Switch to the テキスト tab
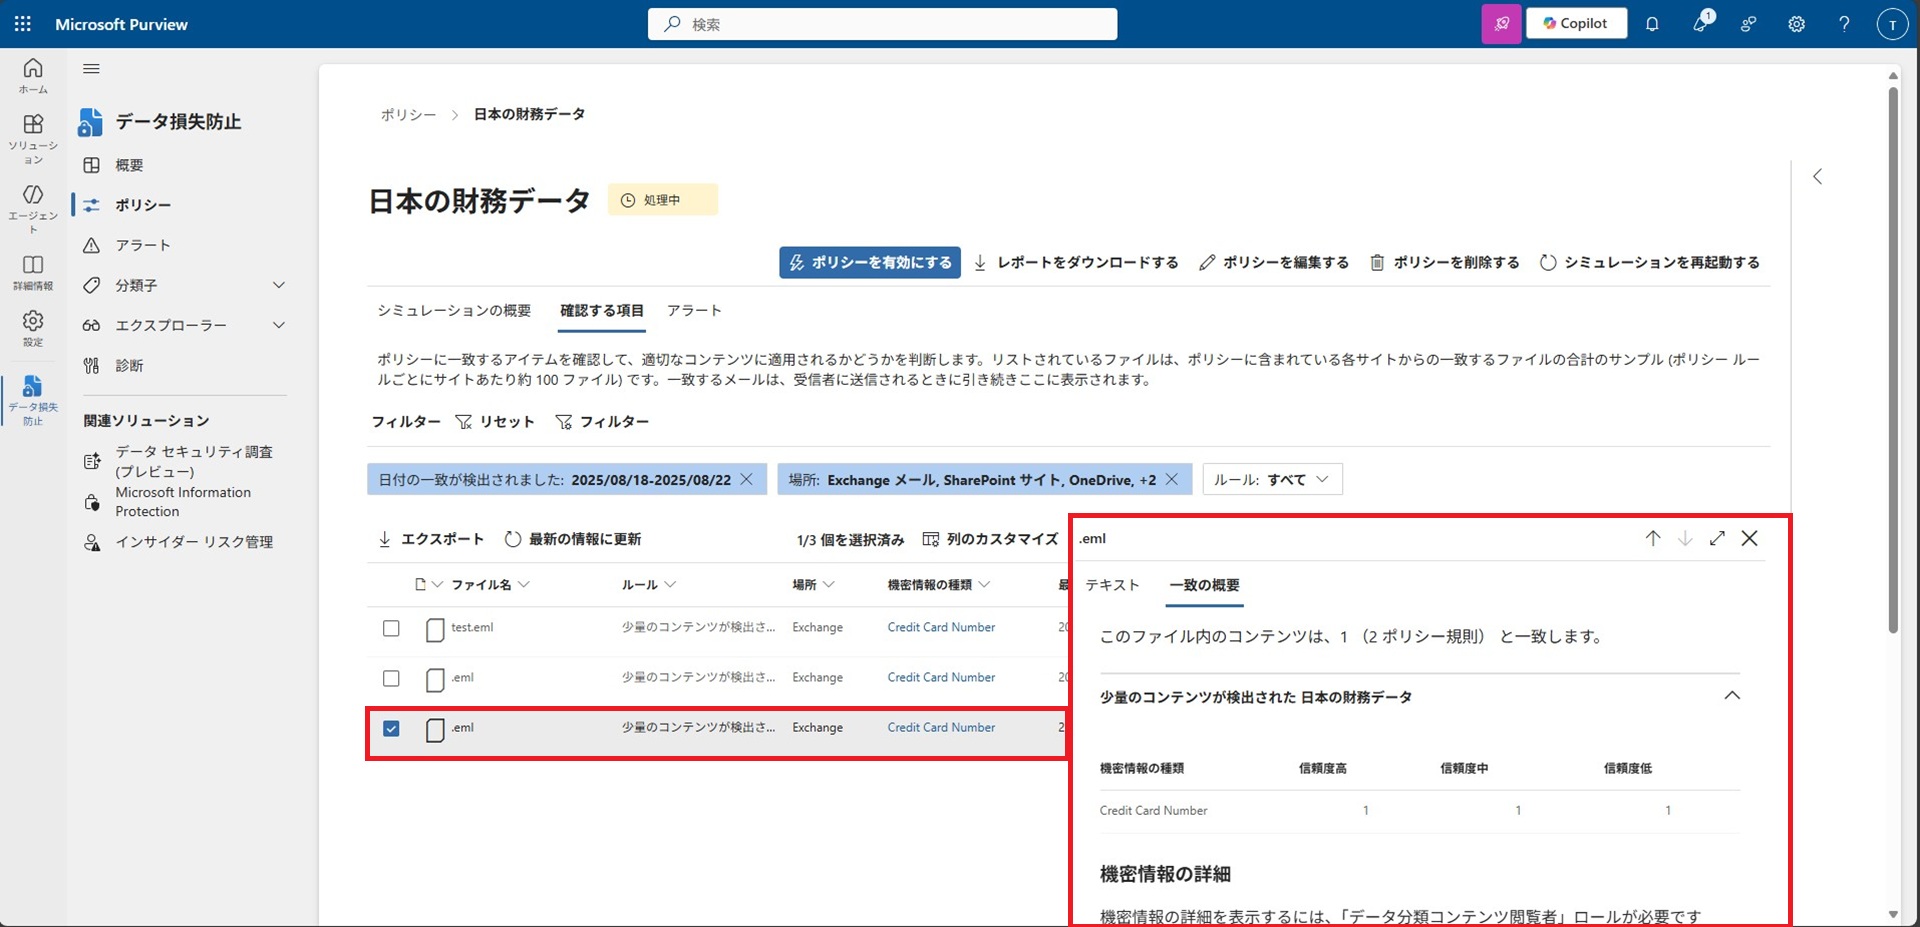Image resolution: width=1920 pixels, height=927 pixels. point(1112,585)
